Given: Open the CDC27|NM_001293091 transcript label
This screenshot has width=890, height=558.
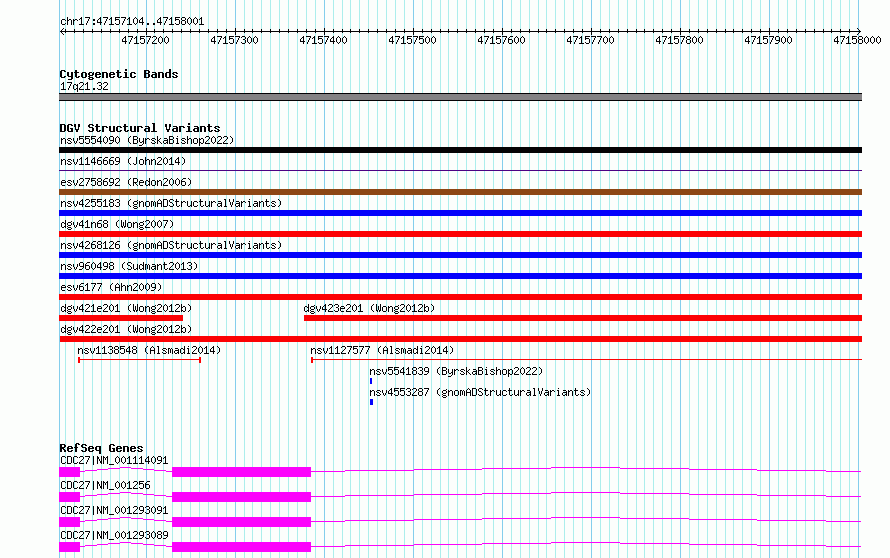Looking at the screenshot, I should click(x=114, y=510).
